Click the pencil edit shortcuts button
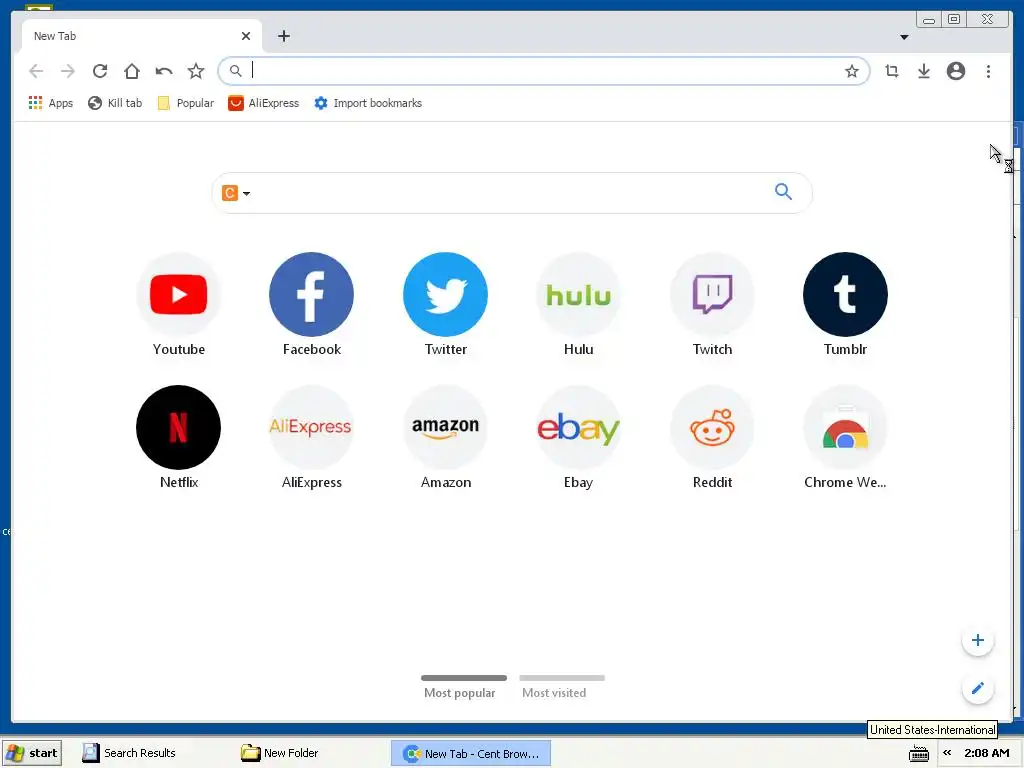Screen dimensions: 1024x768 (x=978, y=688)
